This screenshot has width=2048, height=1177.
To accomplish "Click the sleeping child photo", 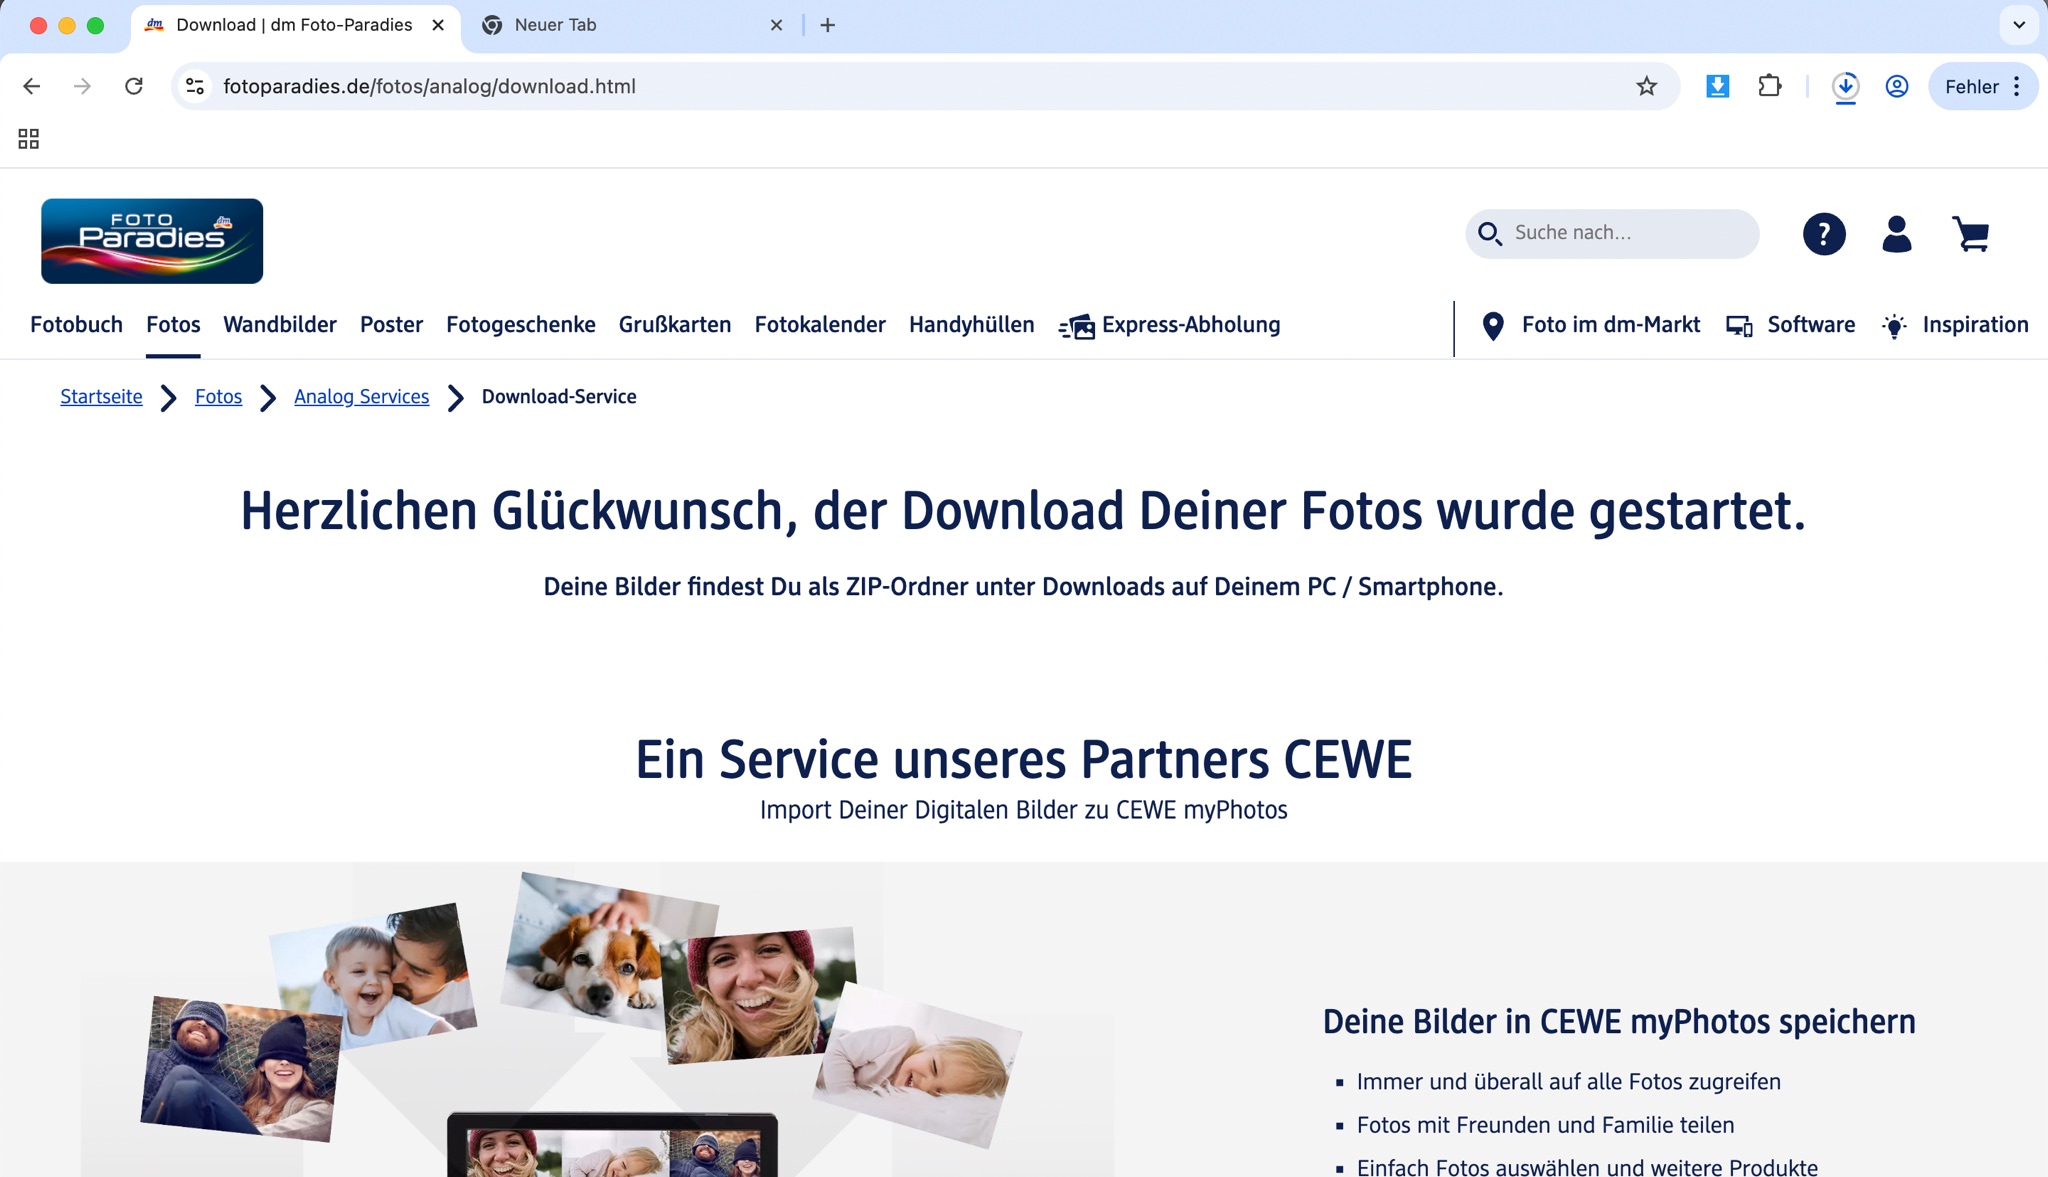I will coord(918,1066).
